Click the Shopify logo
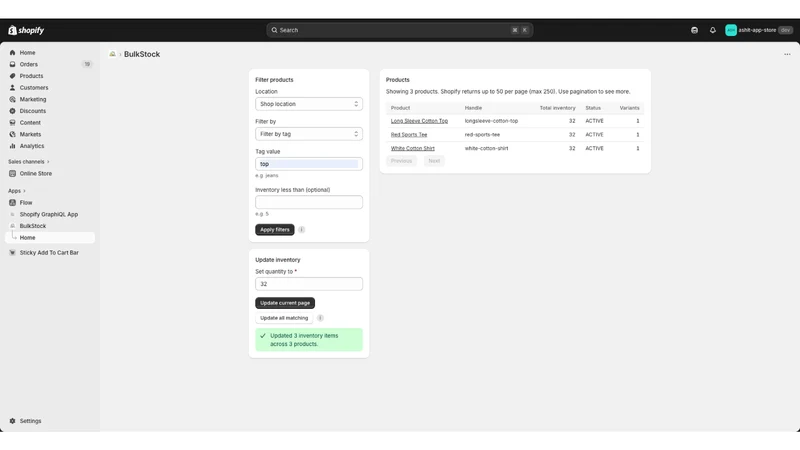This screenshot has width=800, height=450. (26, 30)
